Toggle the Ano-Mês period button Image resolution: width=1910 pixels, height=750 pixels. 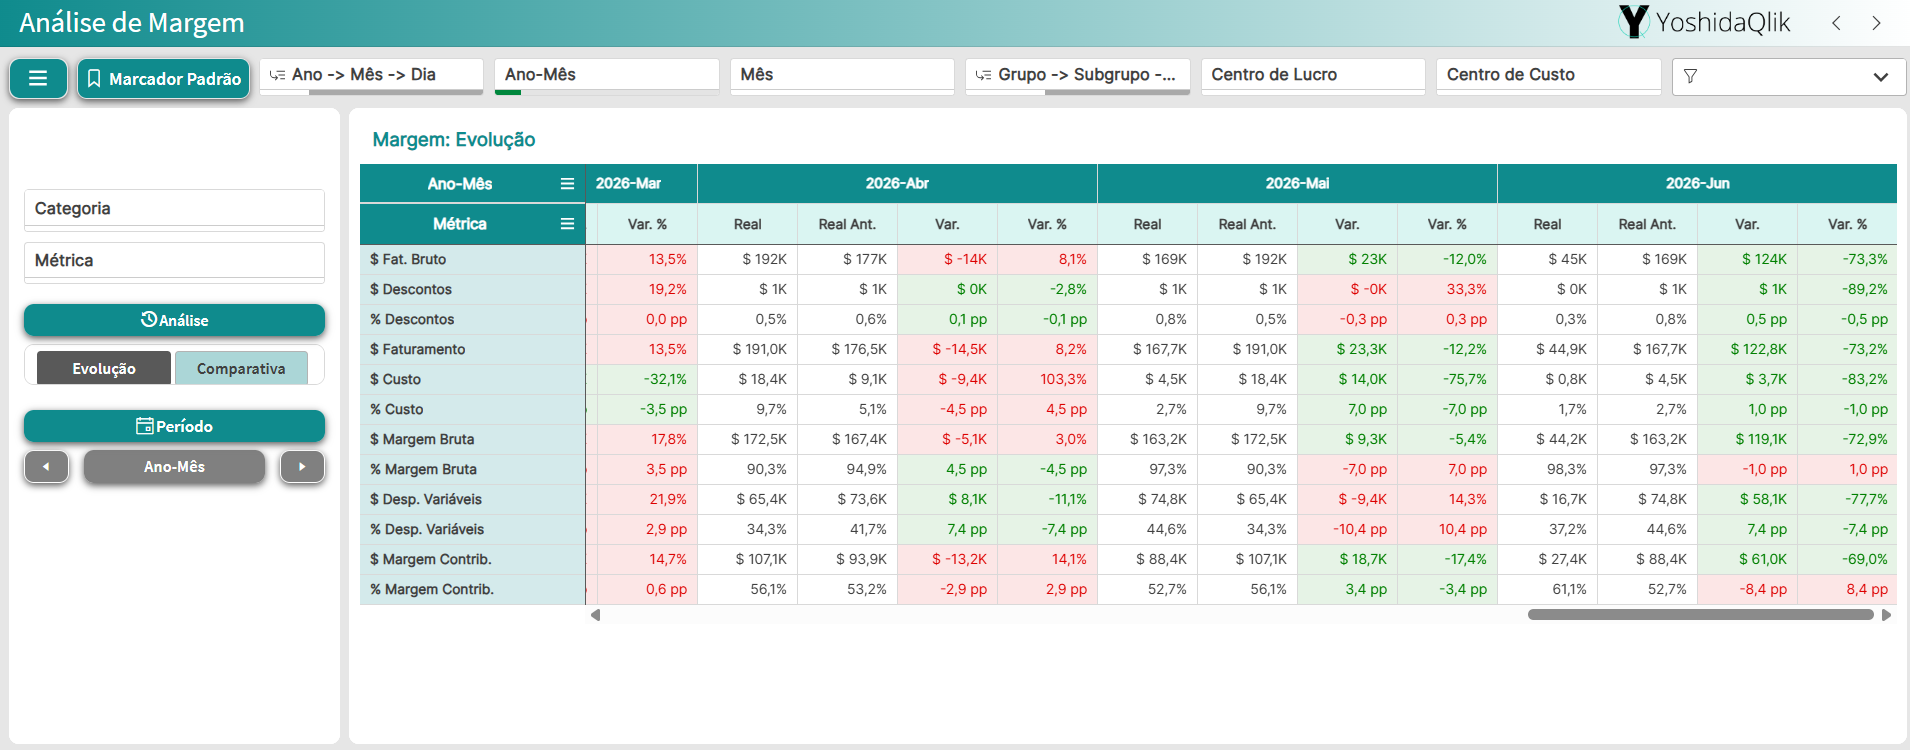tap(174, 466)
